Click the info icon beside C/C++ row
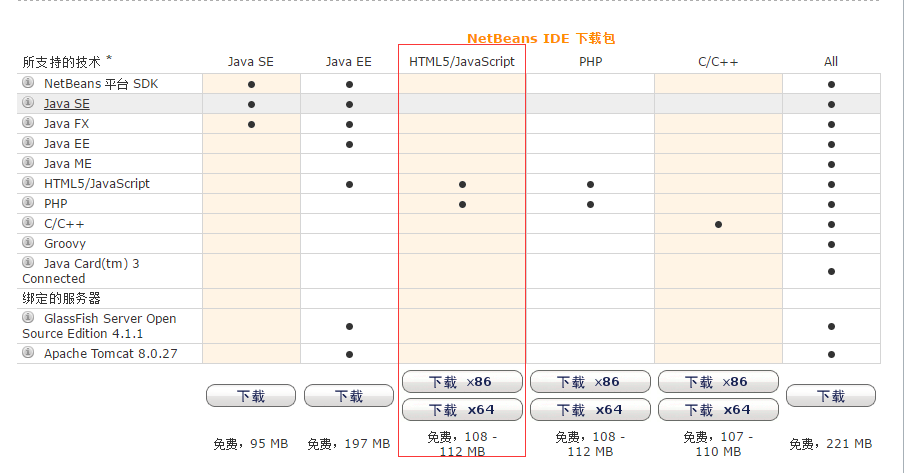This screenshot has height=473, width=904. point(28,223)
